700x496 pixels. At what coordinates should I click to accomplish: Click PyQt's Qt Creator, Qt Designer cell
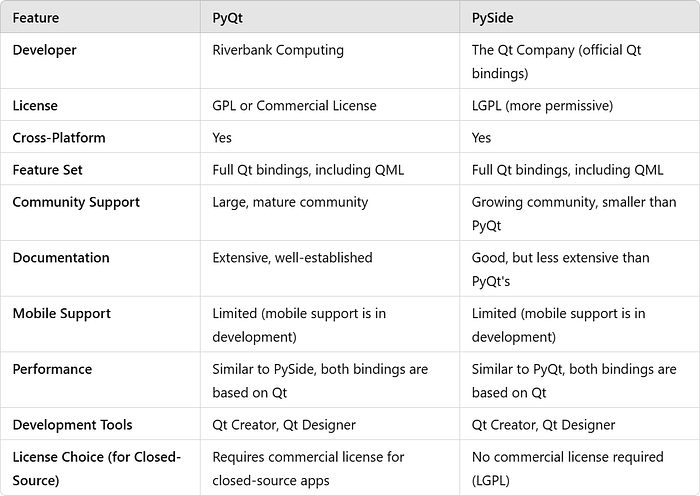284,425
